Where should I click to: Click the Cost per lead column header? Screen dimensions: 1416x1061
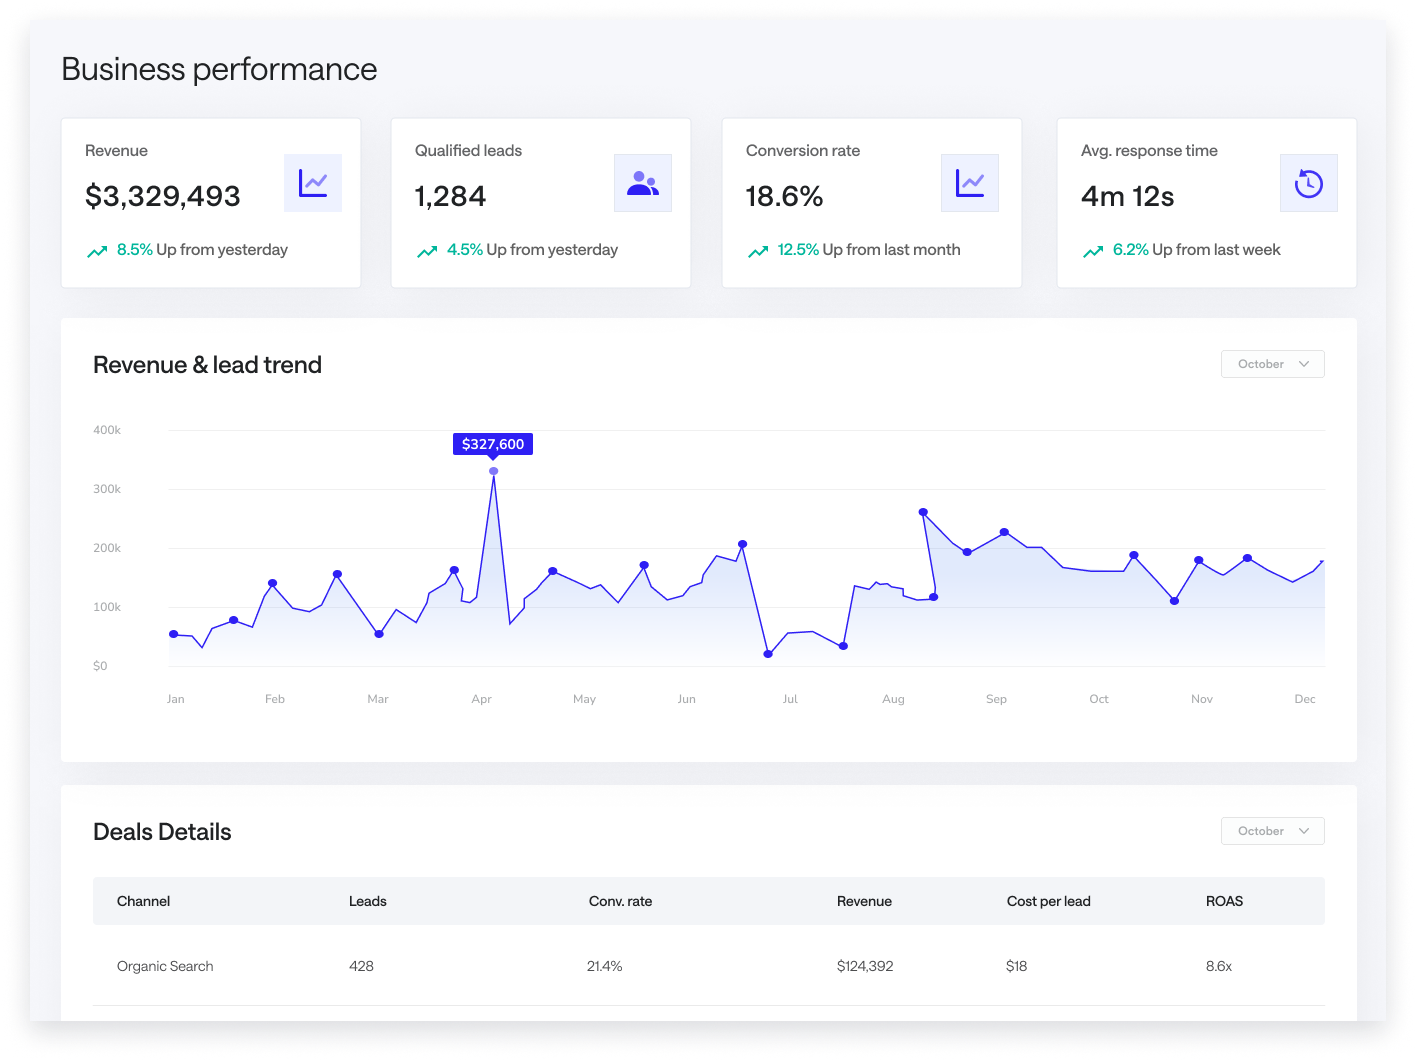tap(1049, 901)
